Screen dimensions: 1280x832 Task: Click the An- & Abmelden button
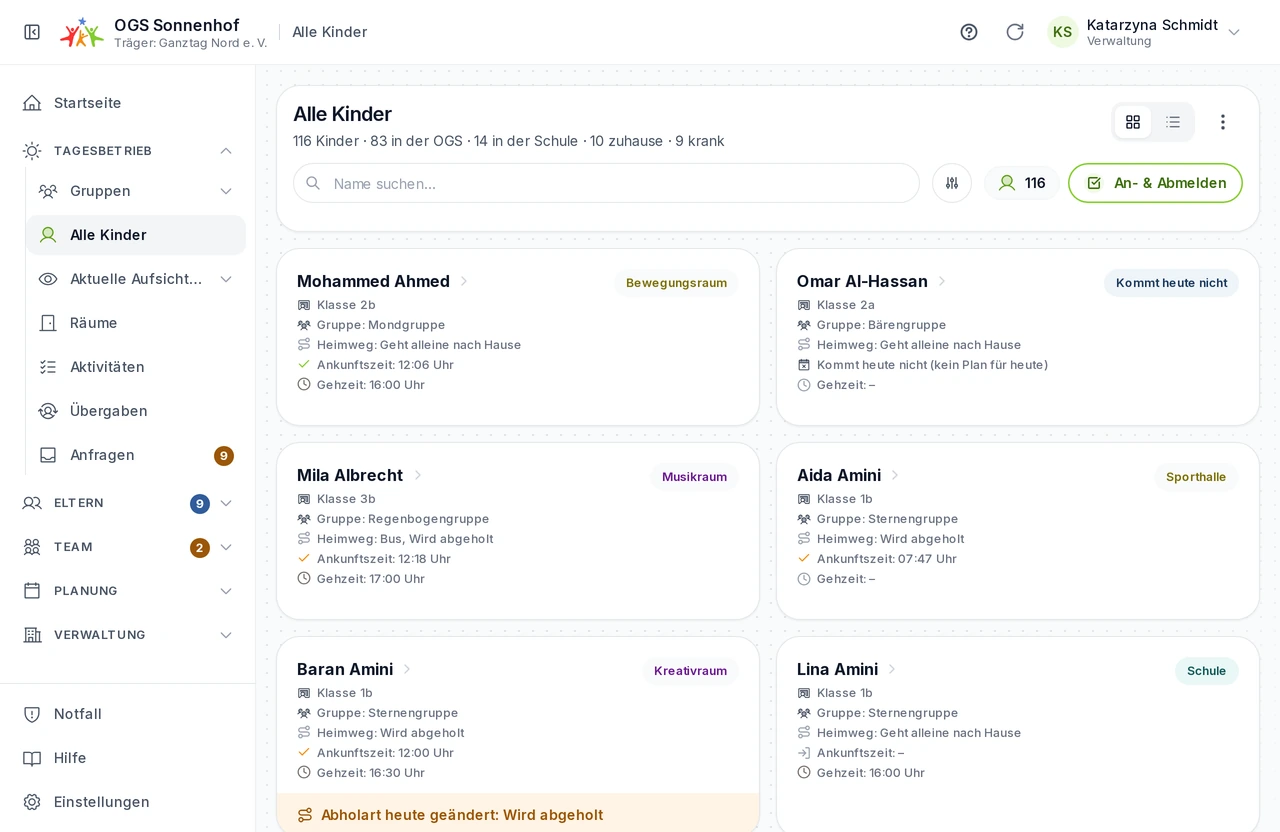click(1155, 183)
